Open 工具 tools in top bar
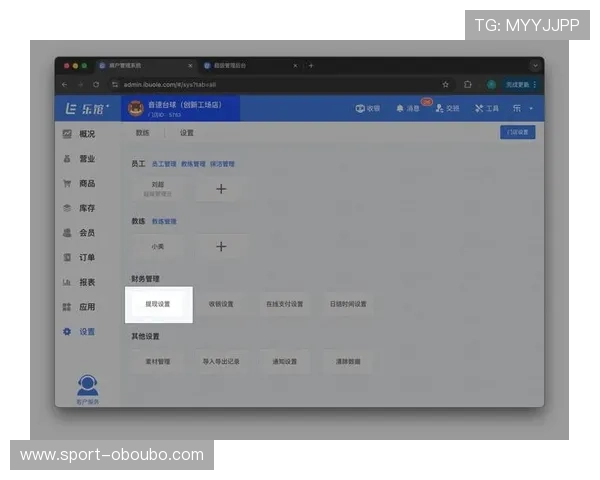This screenshot has height=480, width=600. (x=487, y=108)
